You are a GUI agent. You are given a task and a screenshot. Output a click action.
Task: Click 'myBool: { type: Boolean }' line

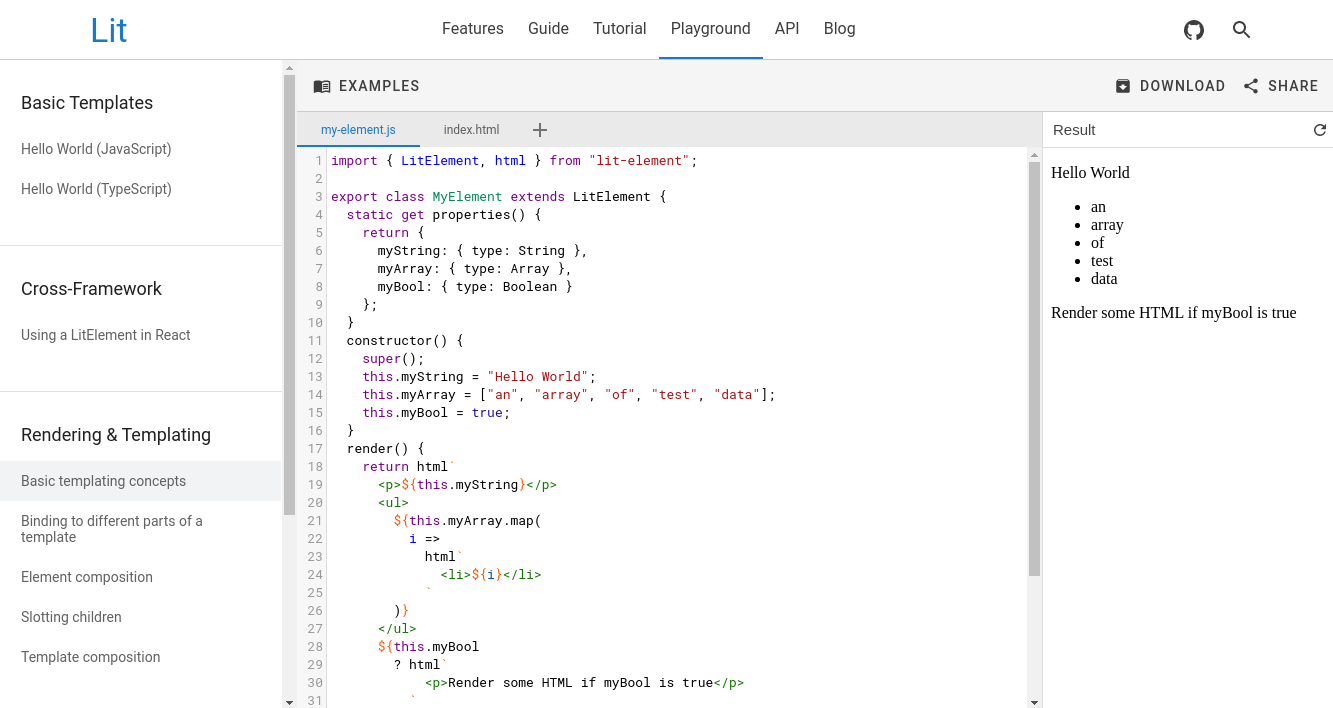475,287
